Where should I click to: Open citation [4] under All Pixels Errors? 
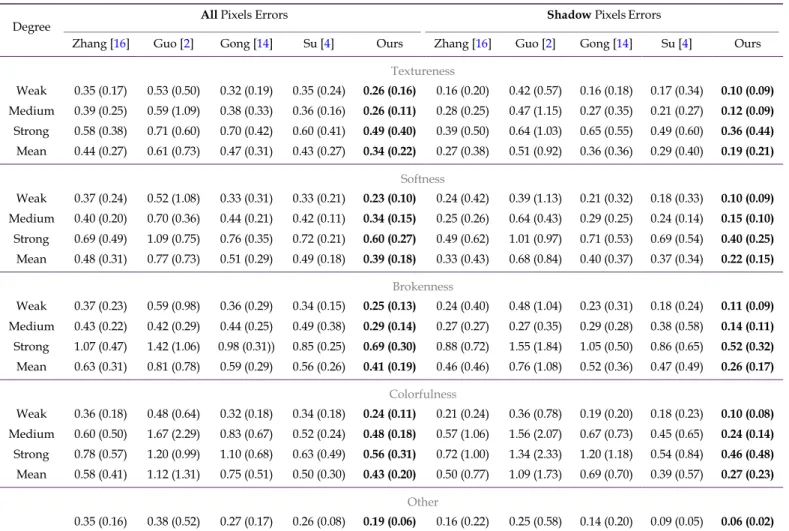coord(327,44)
